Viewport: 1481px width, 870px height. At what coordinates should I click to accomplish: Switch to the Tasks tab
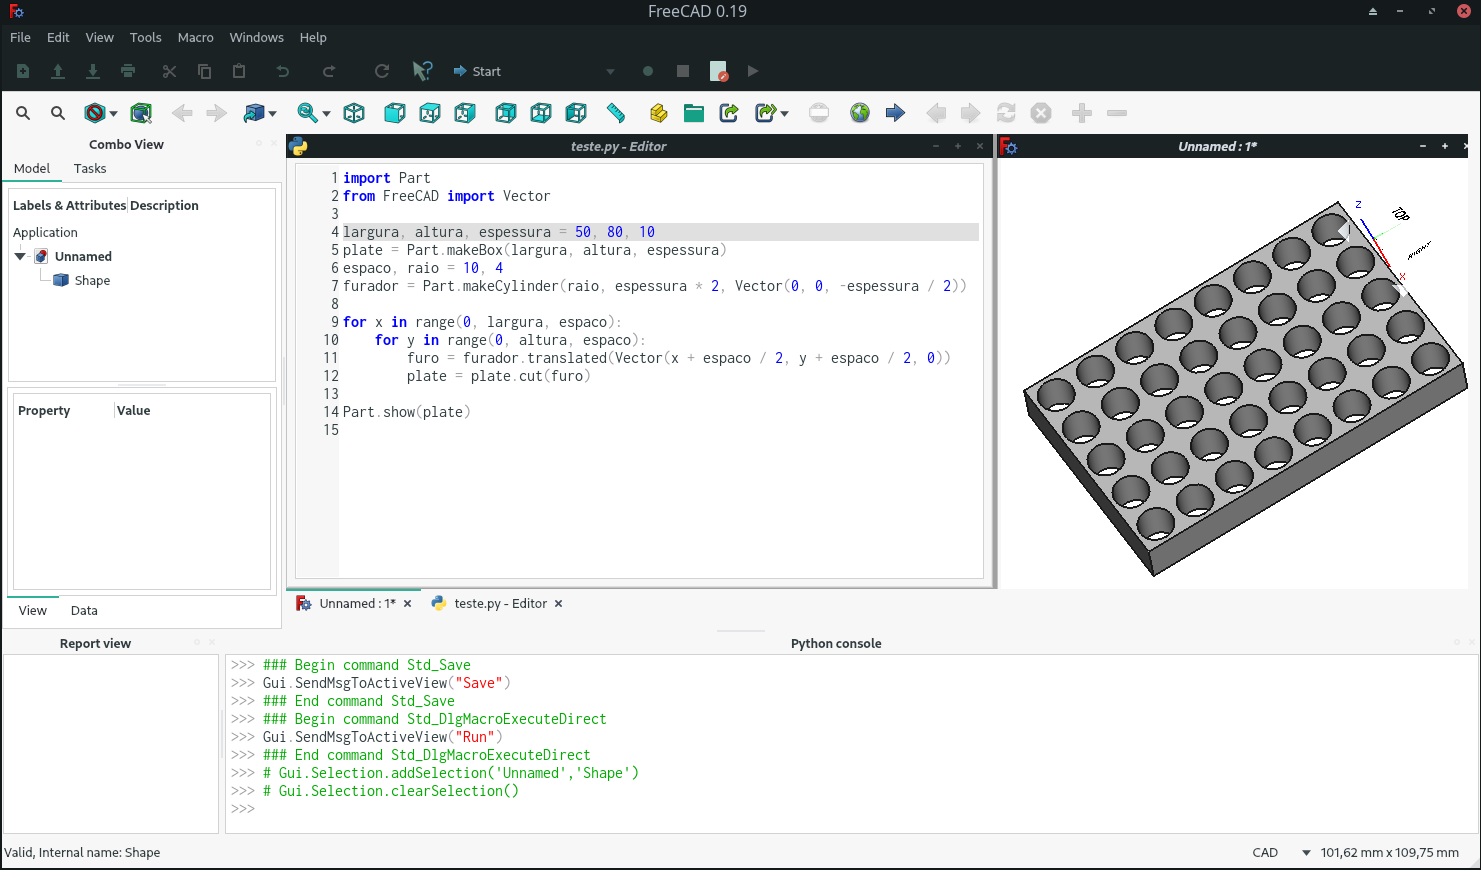89,168
